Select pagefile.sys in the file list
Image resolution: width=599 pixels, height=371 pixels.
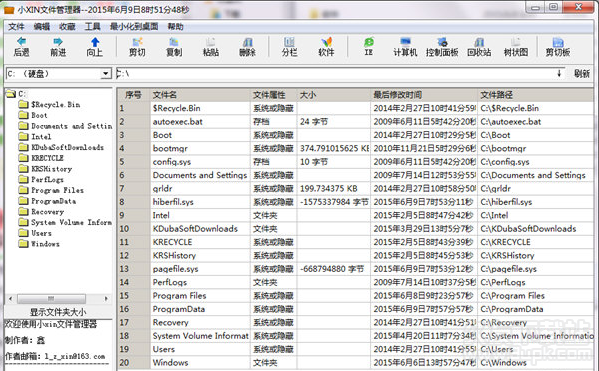tap(175, 269)
